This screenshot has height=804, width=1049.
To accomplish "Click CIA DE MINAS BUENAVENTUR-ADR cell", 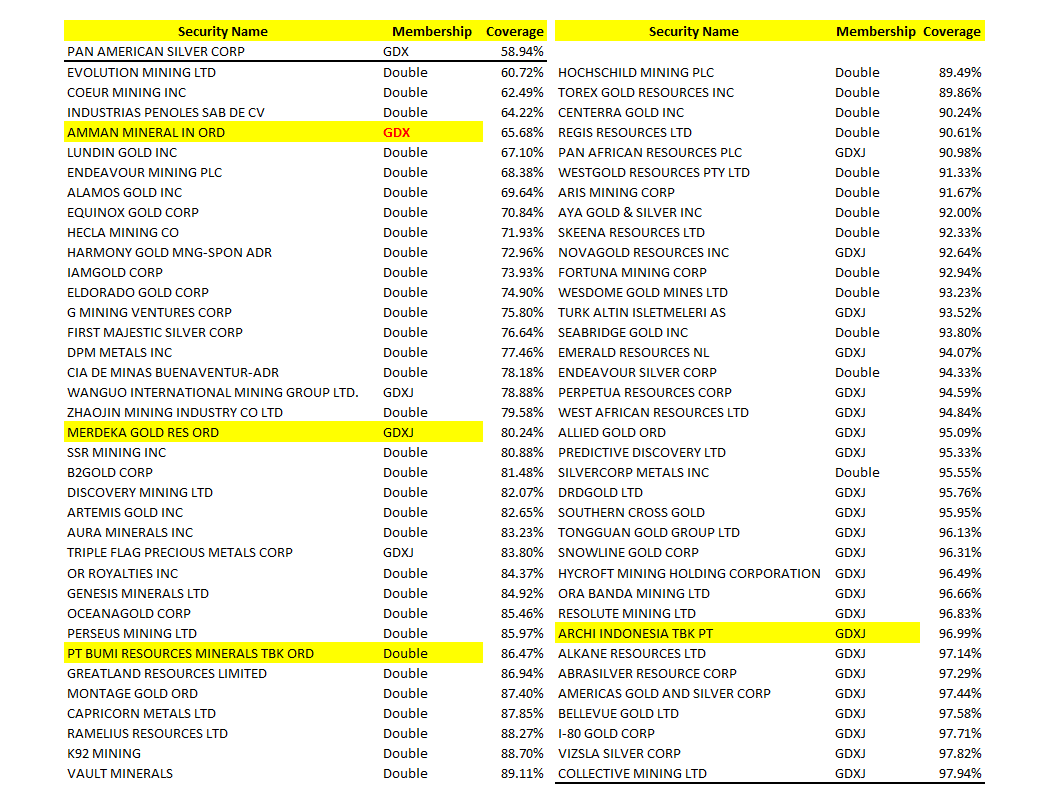I will [x=173, y=373].
